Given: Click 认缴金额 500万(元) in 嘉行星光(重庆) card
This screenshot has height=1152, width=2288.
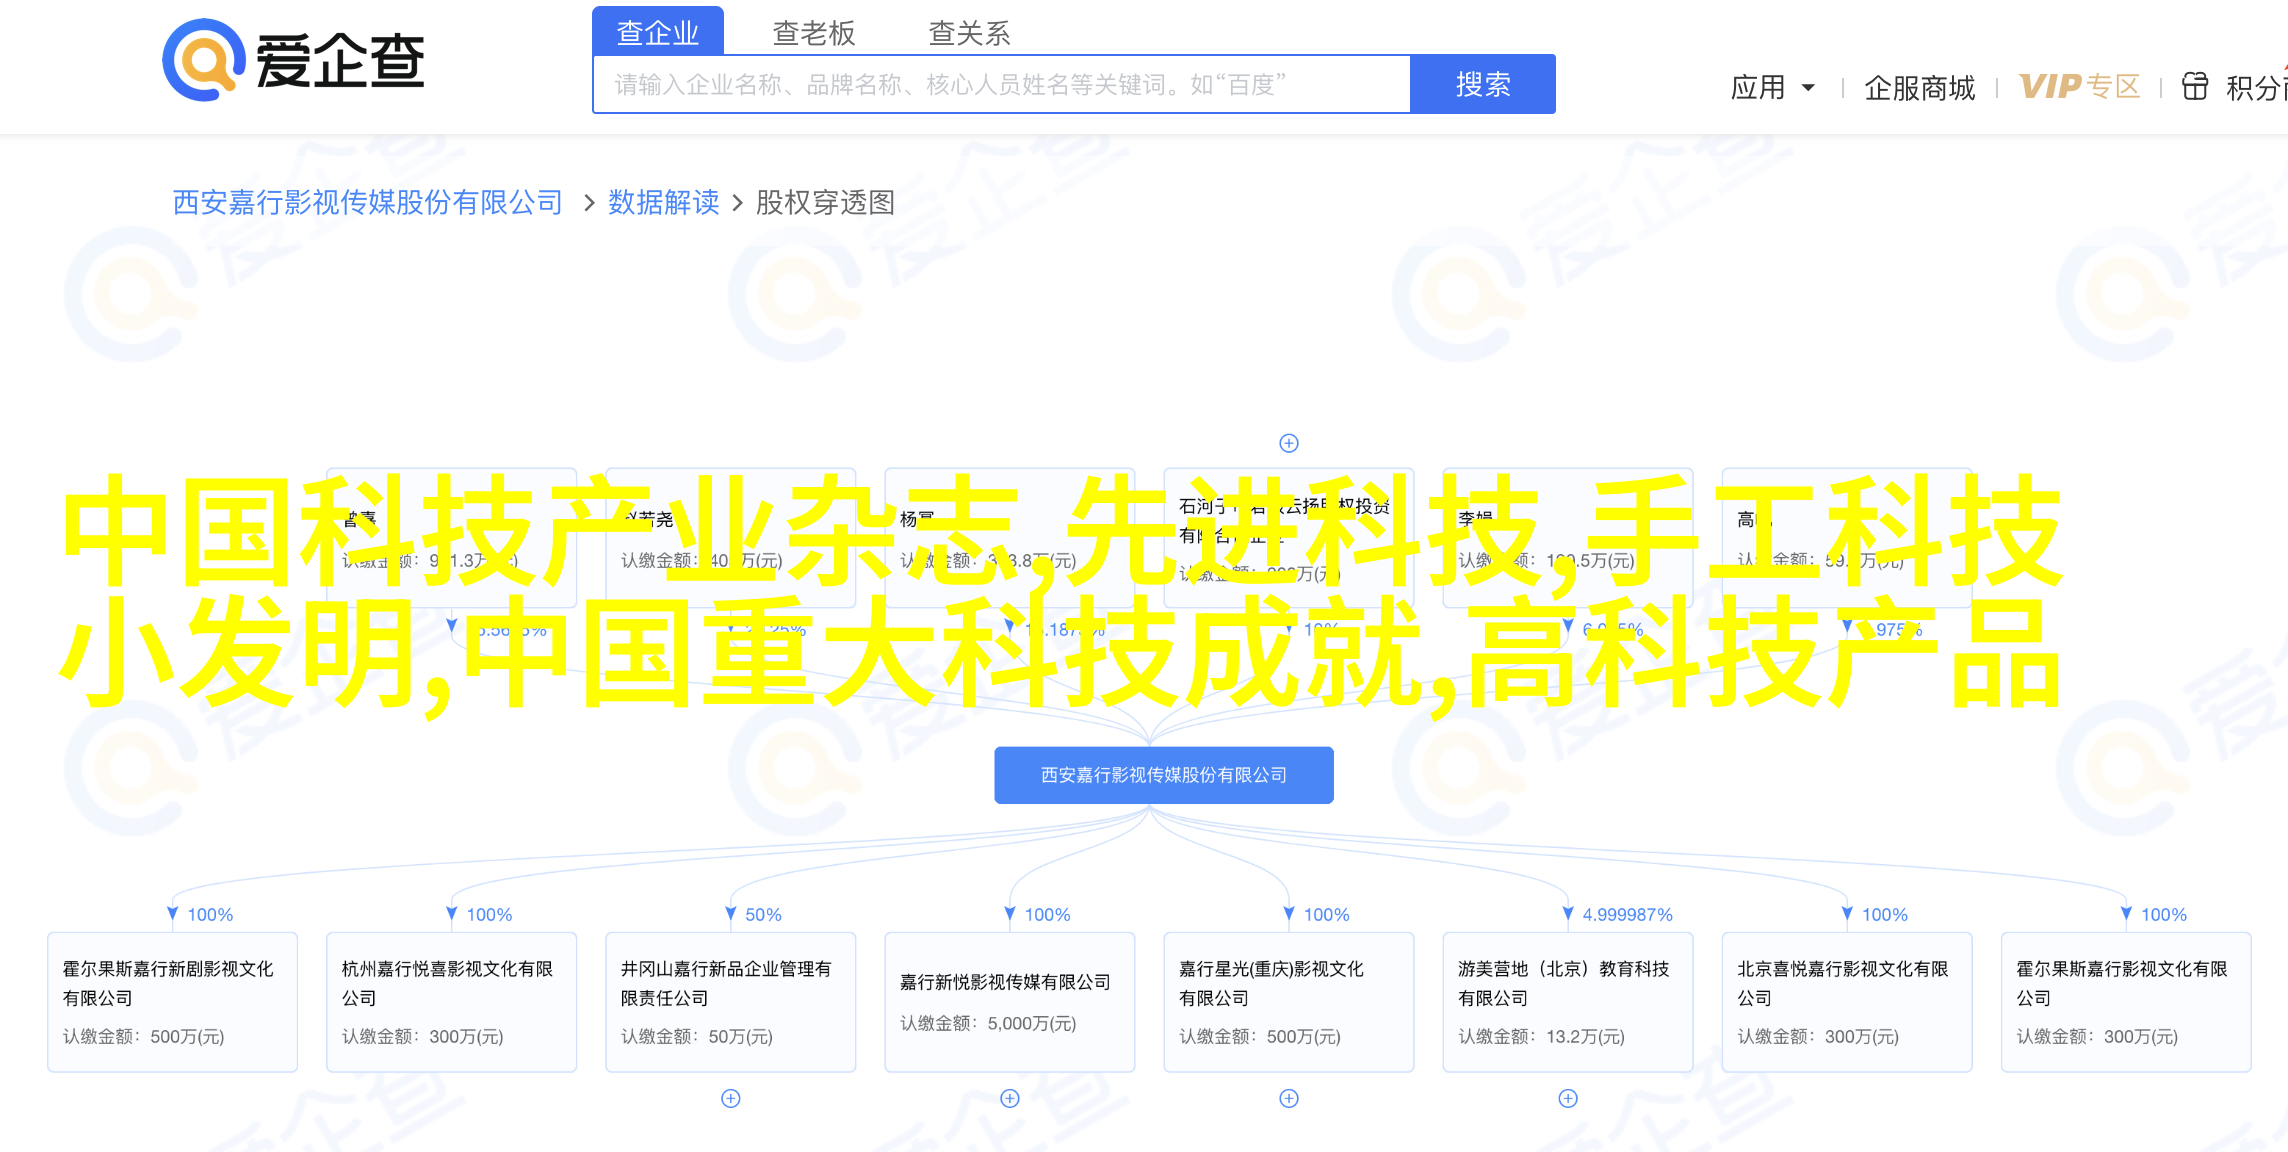Looking at the screenshot, I should point(1260,1037).
